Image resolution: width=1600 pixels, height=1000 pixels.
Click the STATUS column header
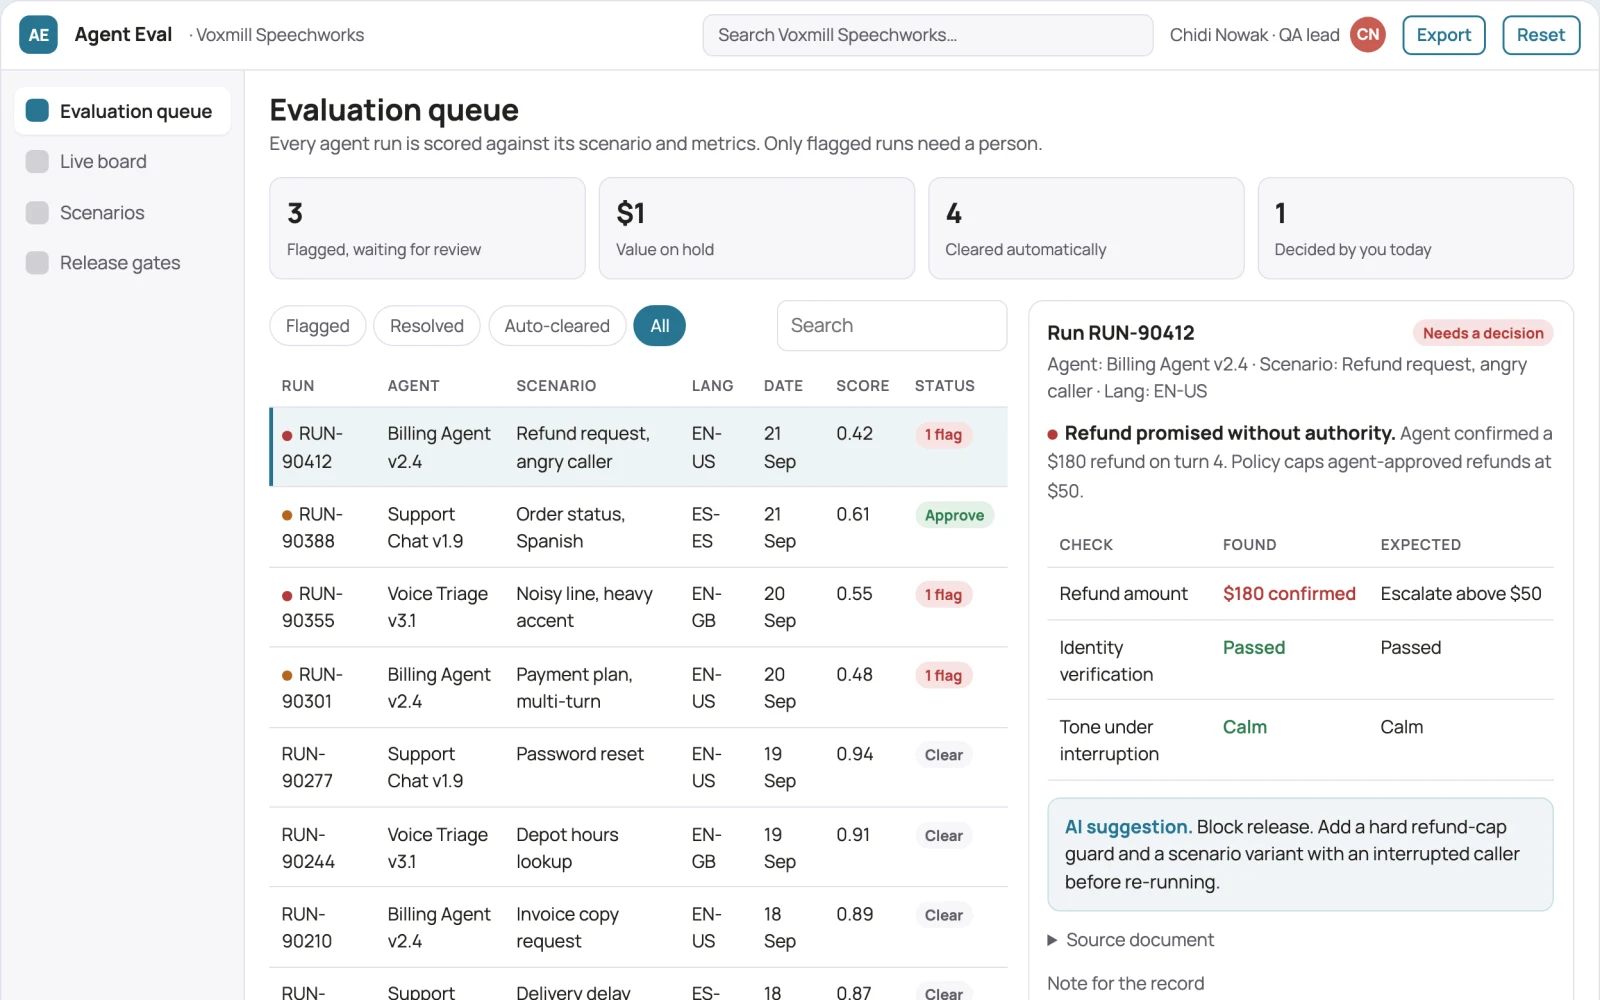[x=944, y=386]
